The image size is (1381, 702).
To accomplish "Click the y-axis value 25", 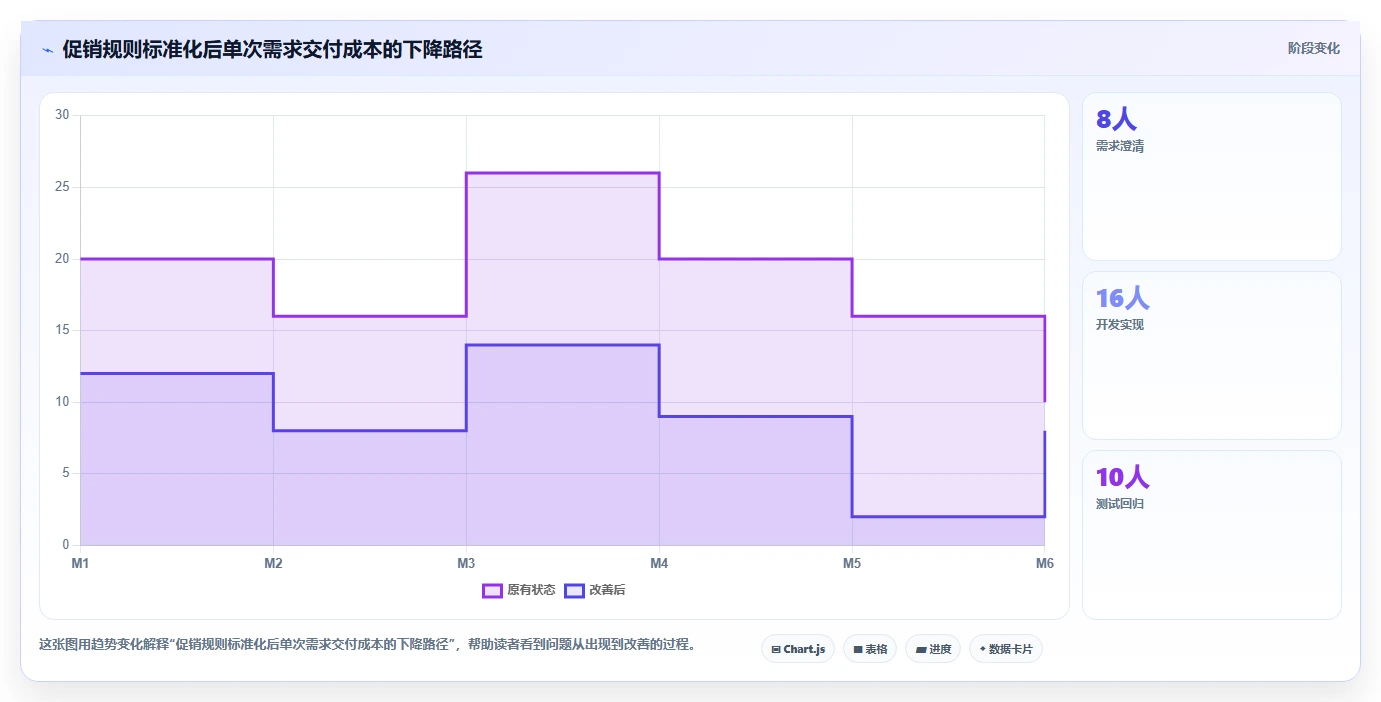I will (62, 187).
